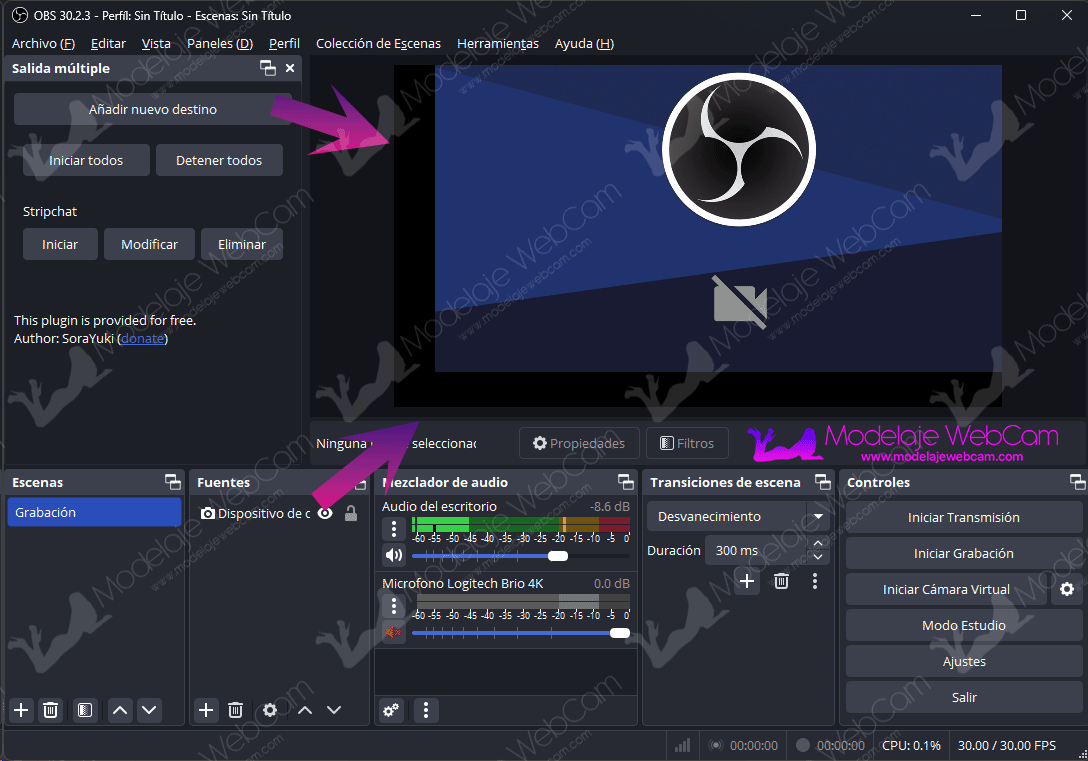
Task: Start the Stripchat output with Iniciar
Action: tap(60, 244)
